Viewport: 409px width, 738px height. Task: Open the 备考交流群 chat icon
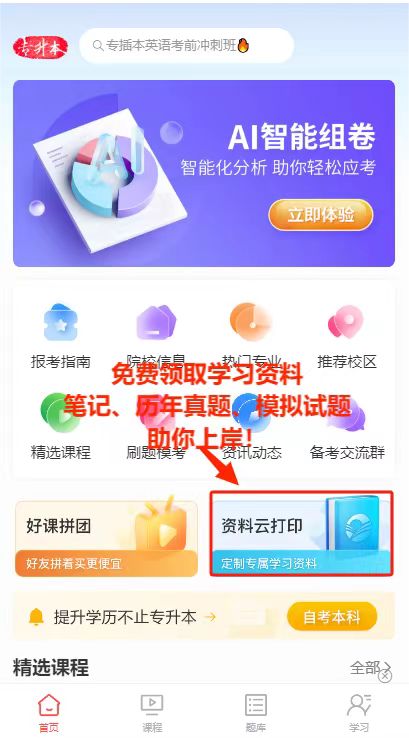tap(346, 415)
